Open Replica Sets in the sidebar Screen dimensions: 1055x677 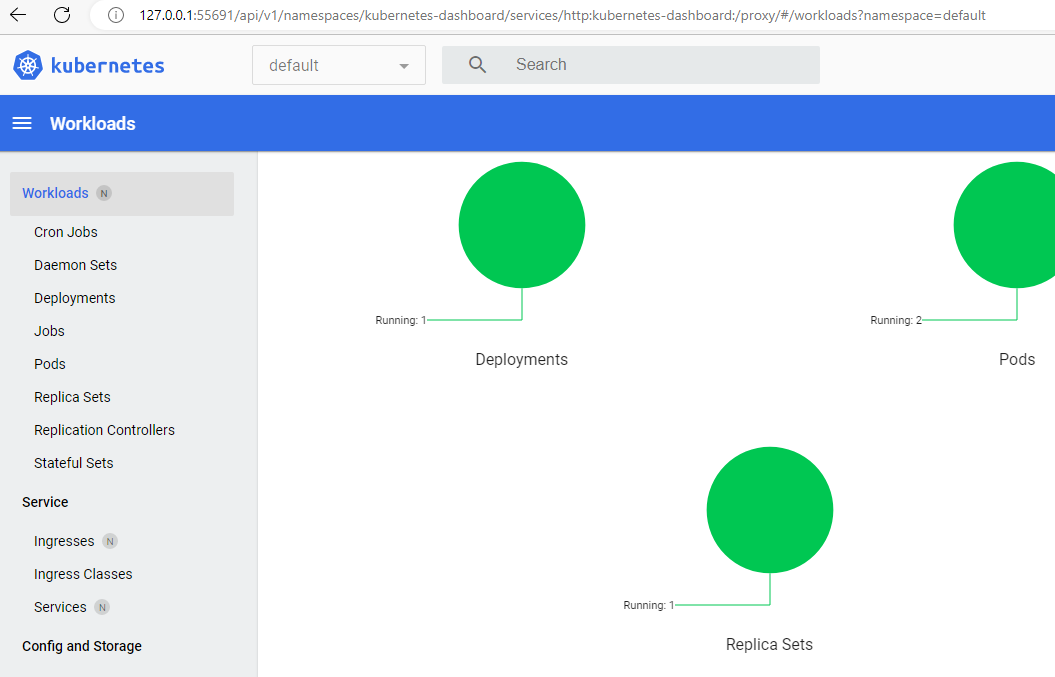pos(72,397)
